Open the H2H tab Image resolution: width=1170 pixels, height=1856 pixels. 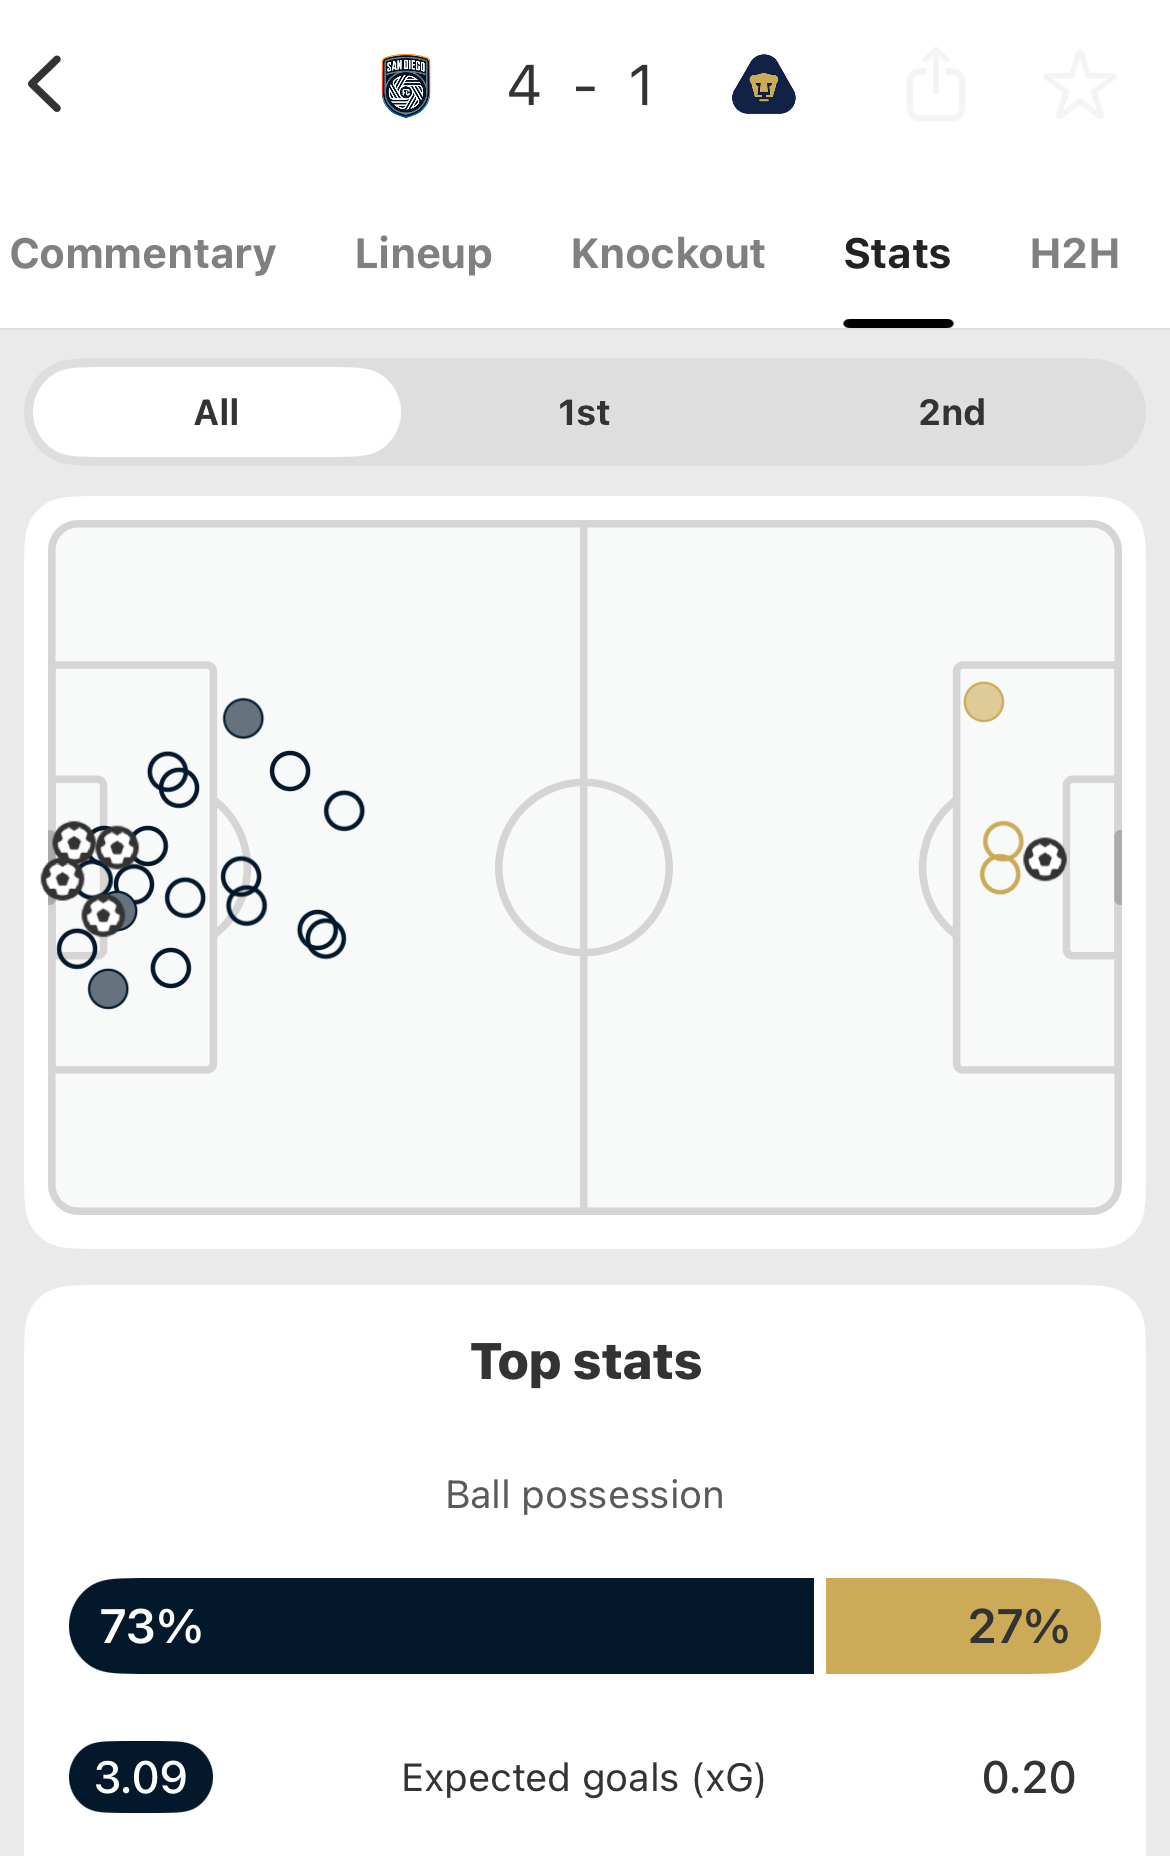[1074, 254]
